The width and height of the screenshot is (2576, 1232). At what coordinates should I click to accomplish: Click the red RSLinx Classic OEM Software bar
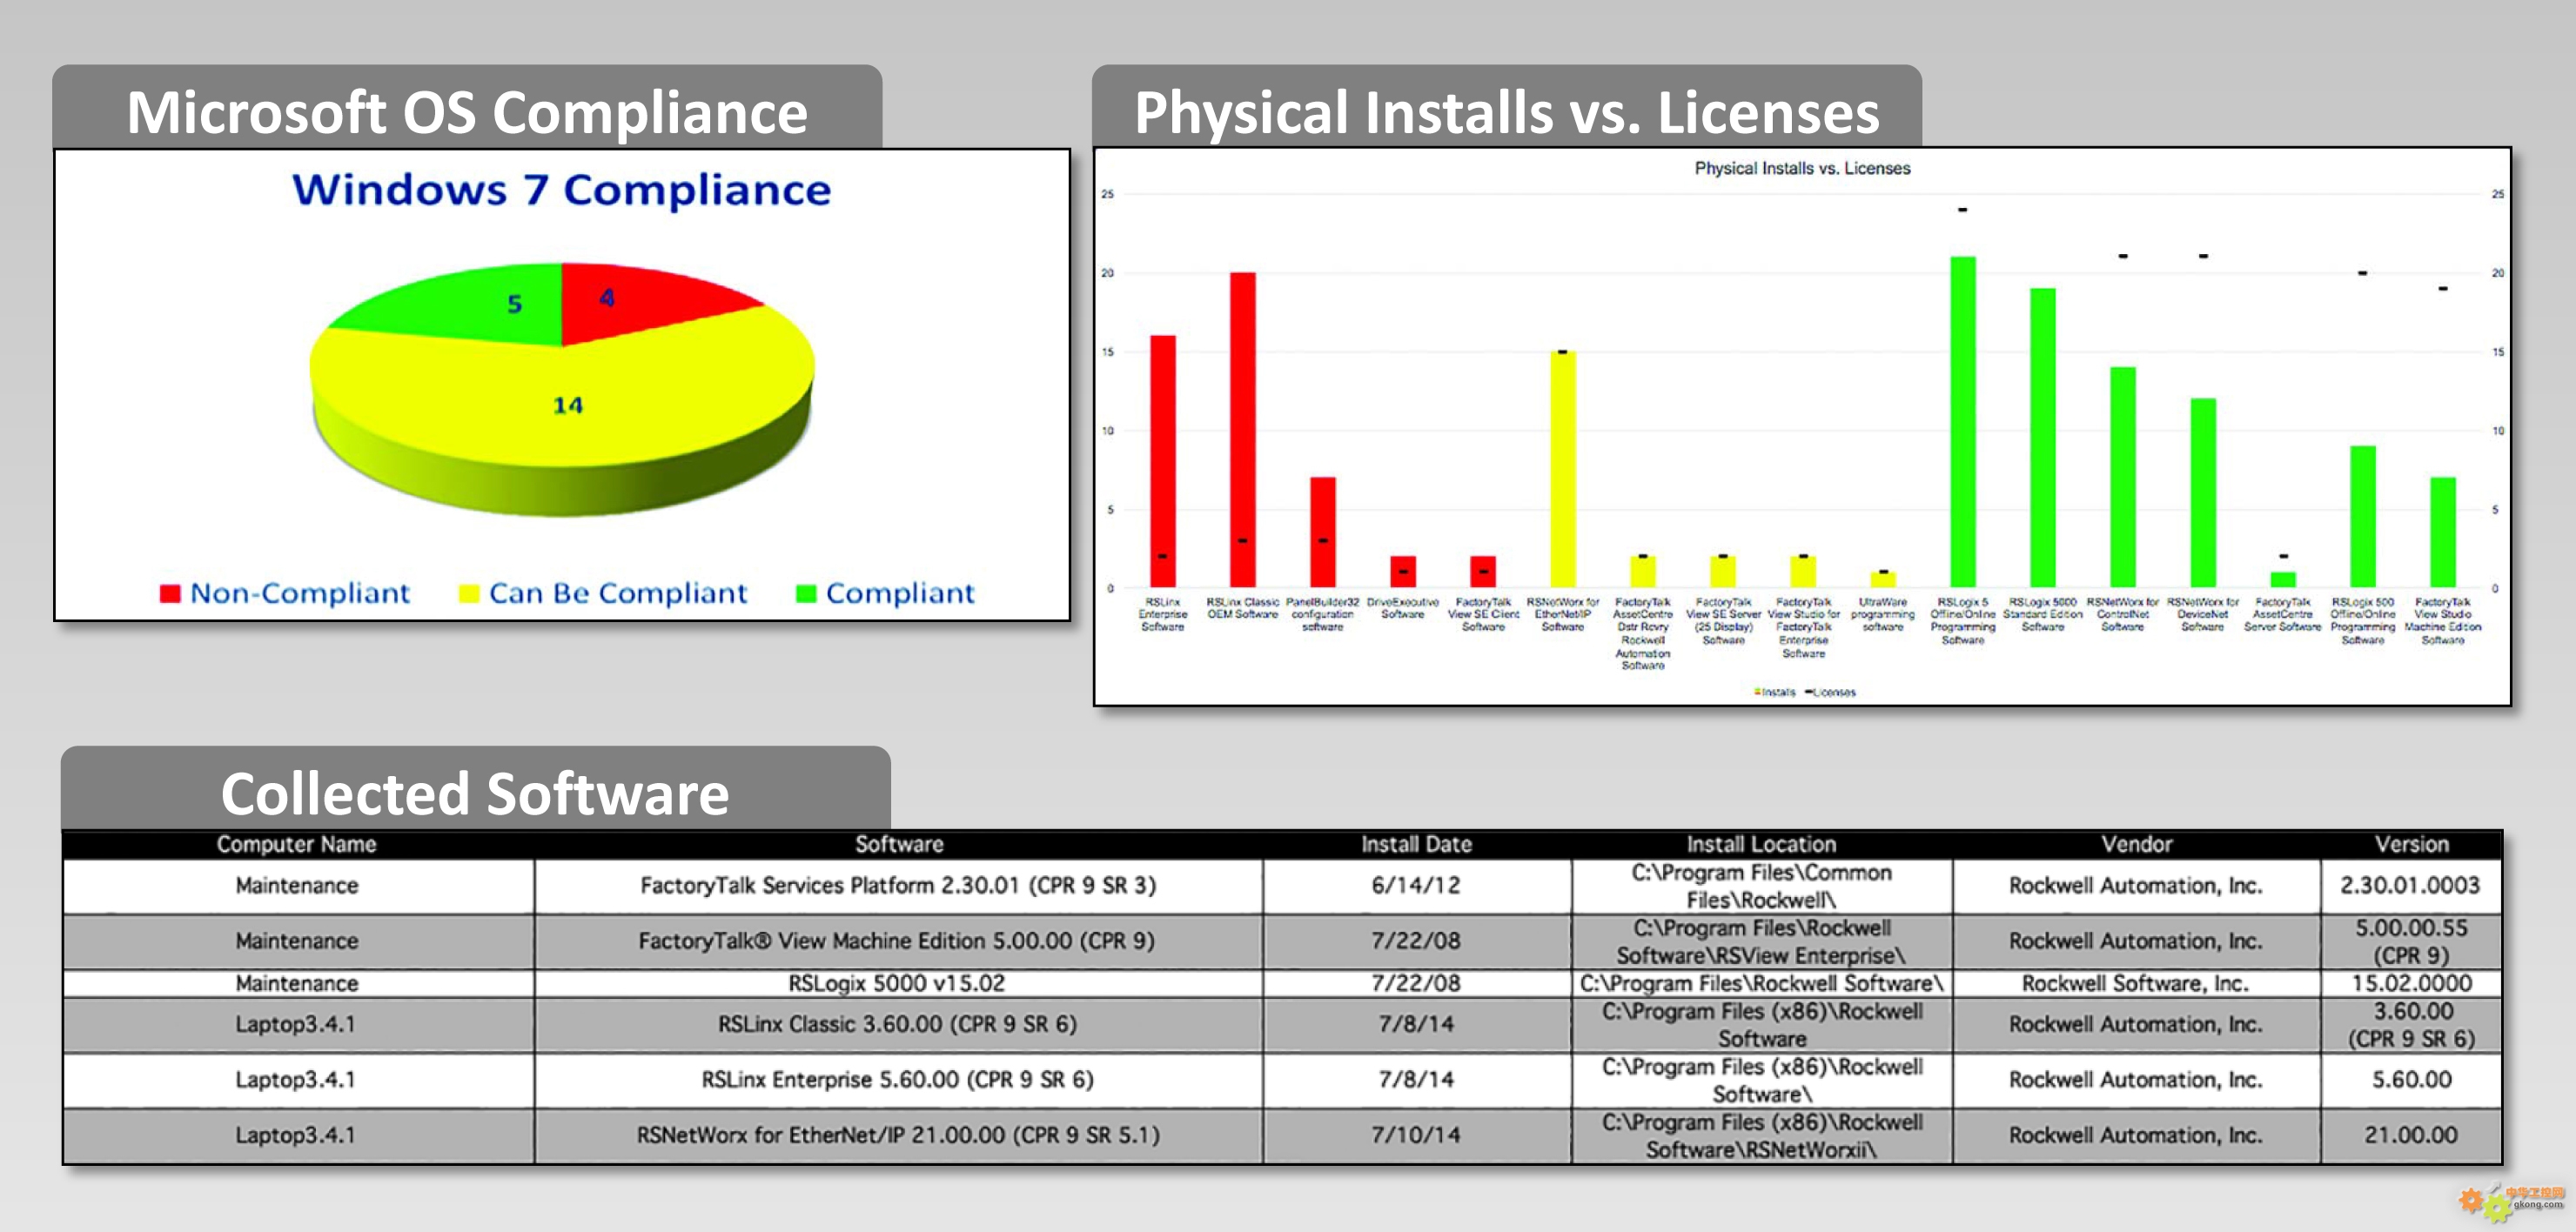click(x=1242, y=430)
